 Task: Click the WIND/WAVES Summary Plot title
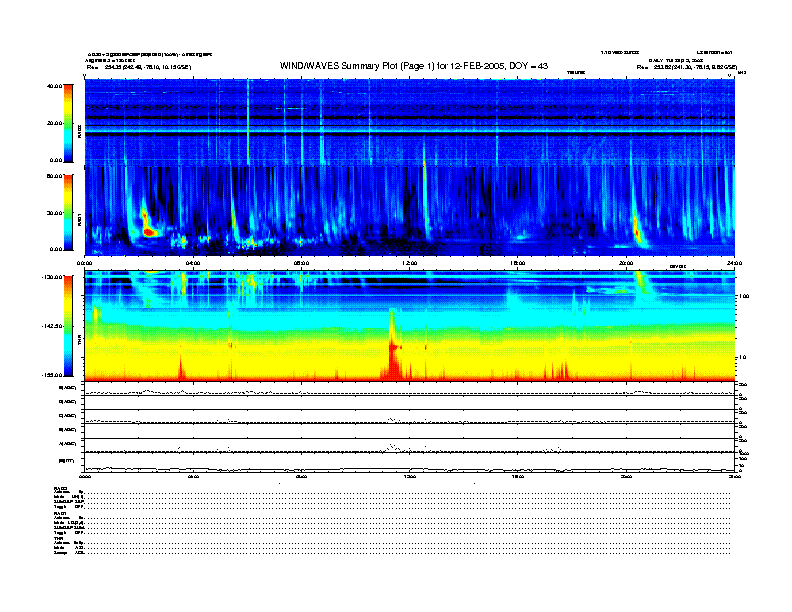pos(414,66)
